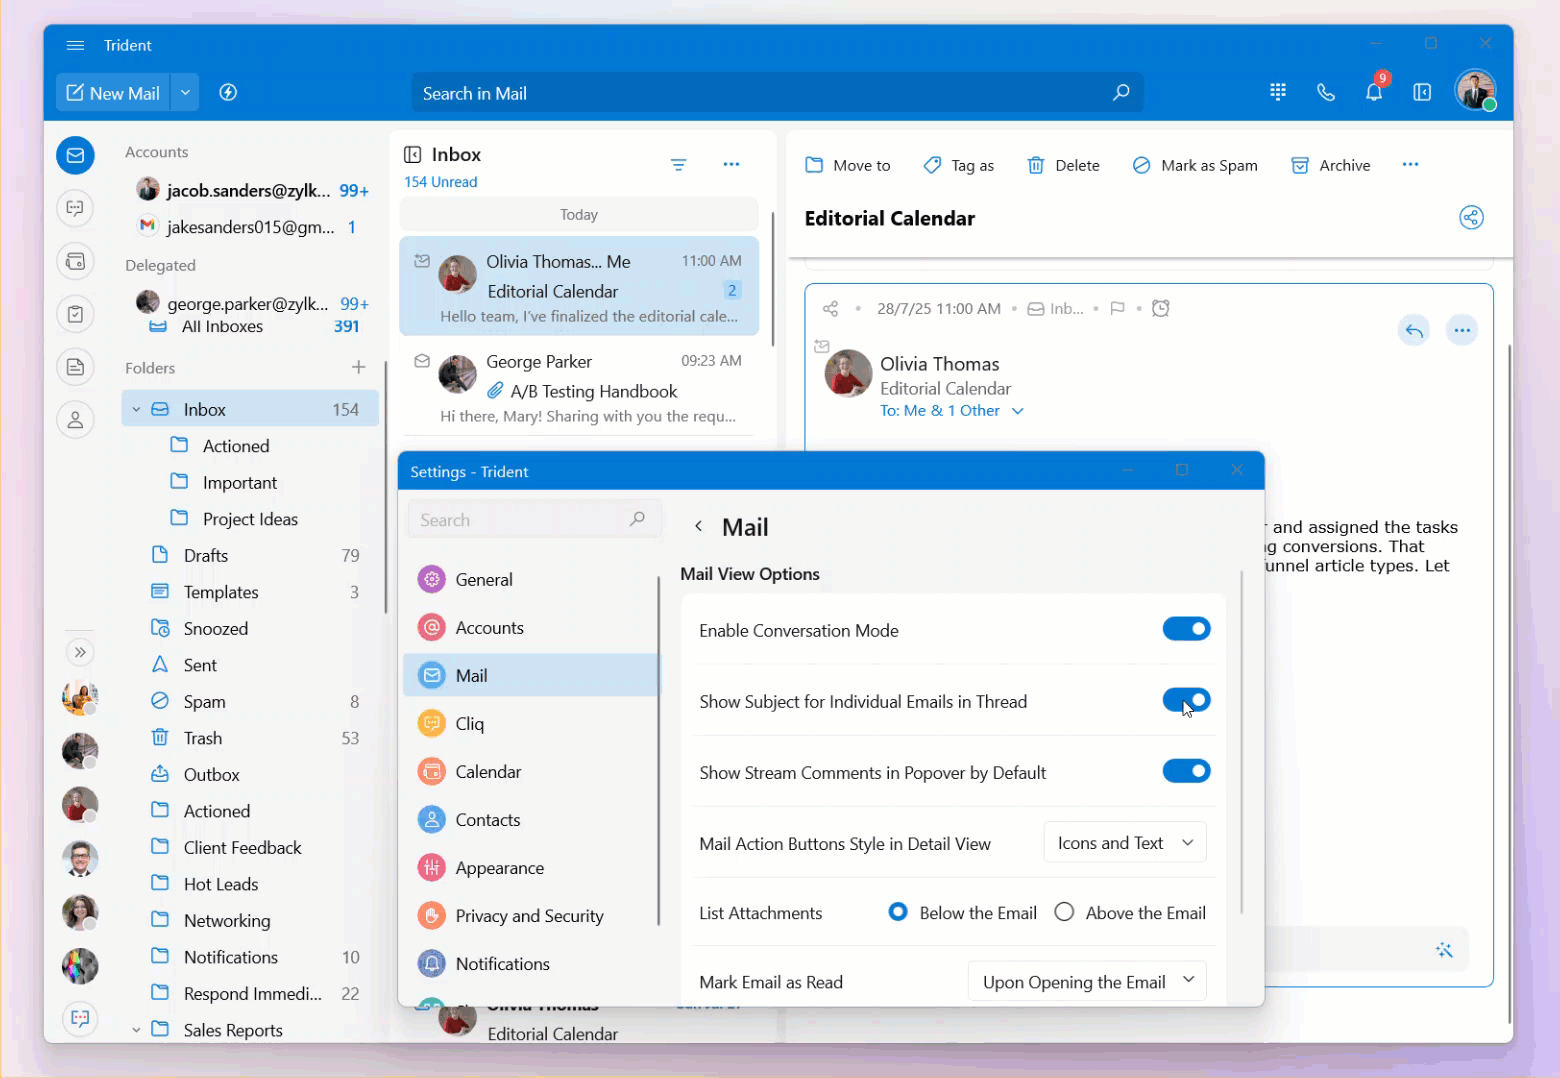
Task: Open email more actions ellipsis button
Action: pyautogui.click(x=1462, y=330)
